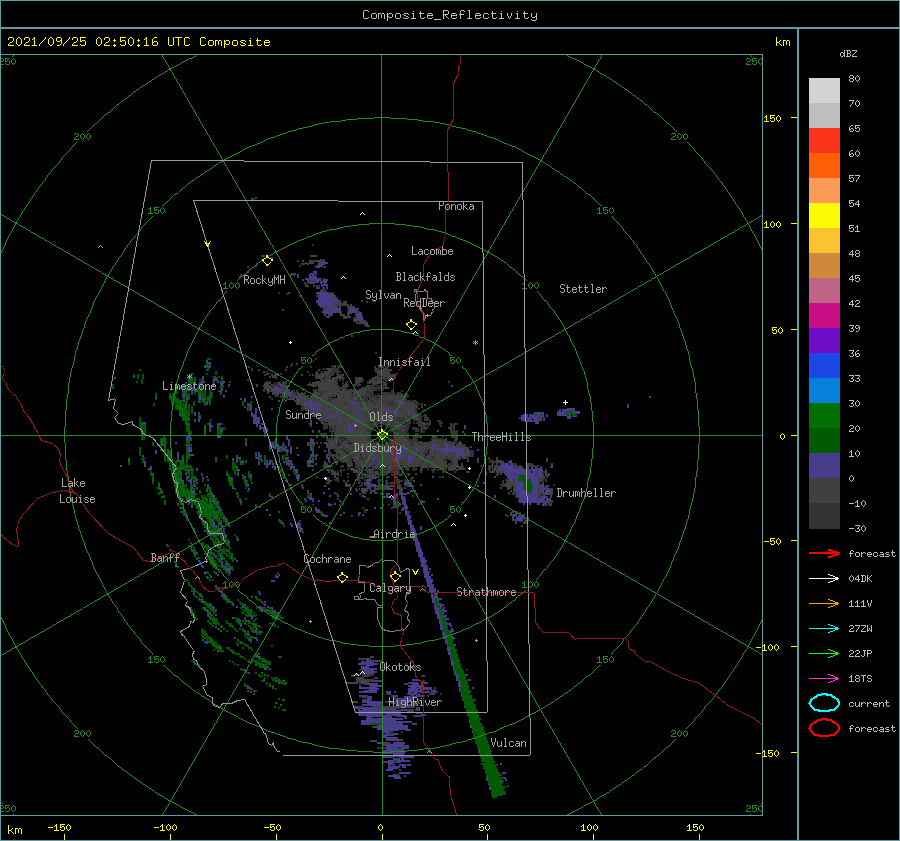Select the yellow 54-51 dBZ swatch

(824, 216)
